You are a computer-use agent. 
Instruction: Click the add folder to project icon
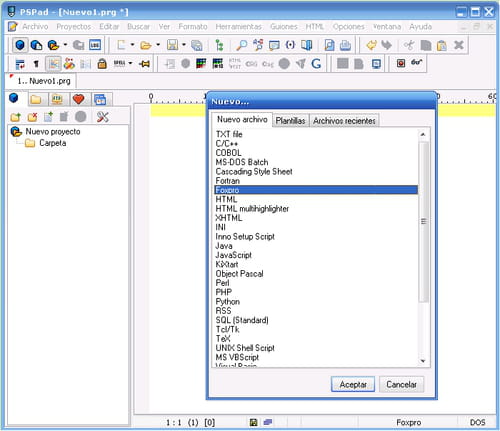pyautogui.click(x=15, y=117)
